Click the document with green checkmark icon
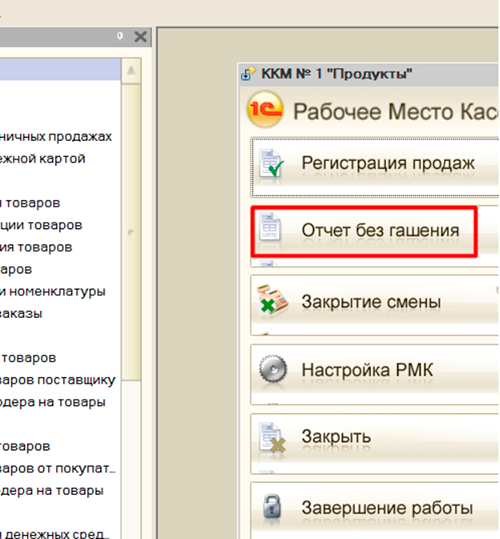500x539 pixels. (271, 163)
